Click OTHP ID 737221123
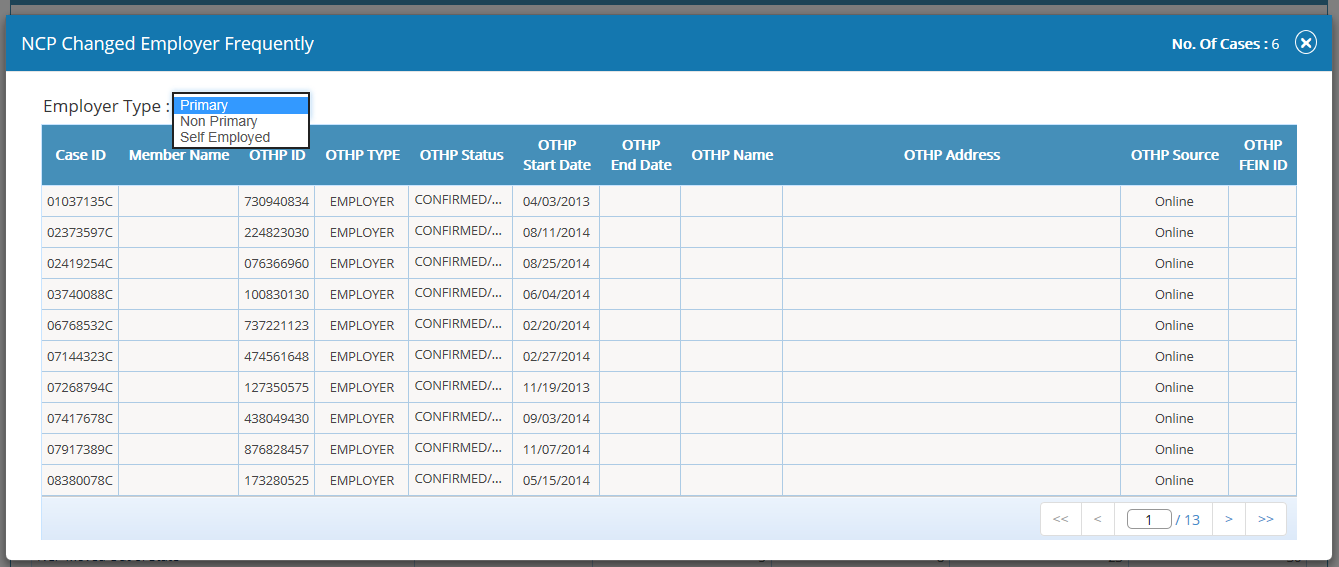Viewport: 1339px width, 567px height. (277, 325)
